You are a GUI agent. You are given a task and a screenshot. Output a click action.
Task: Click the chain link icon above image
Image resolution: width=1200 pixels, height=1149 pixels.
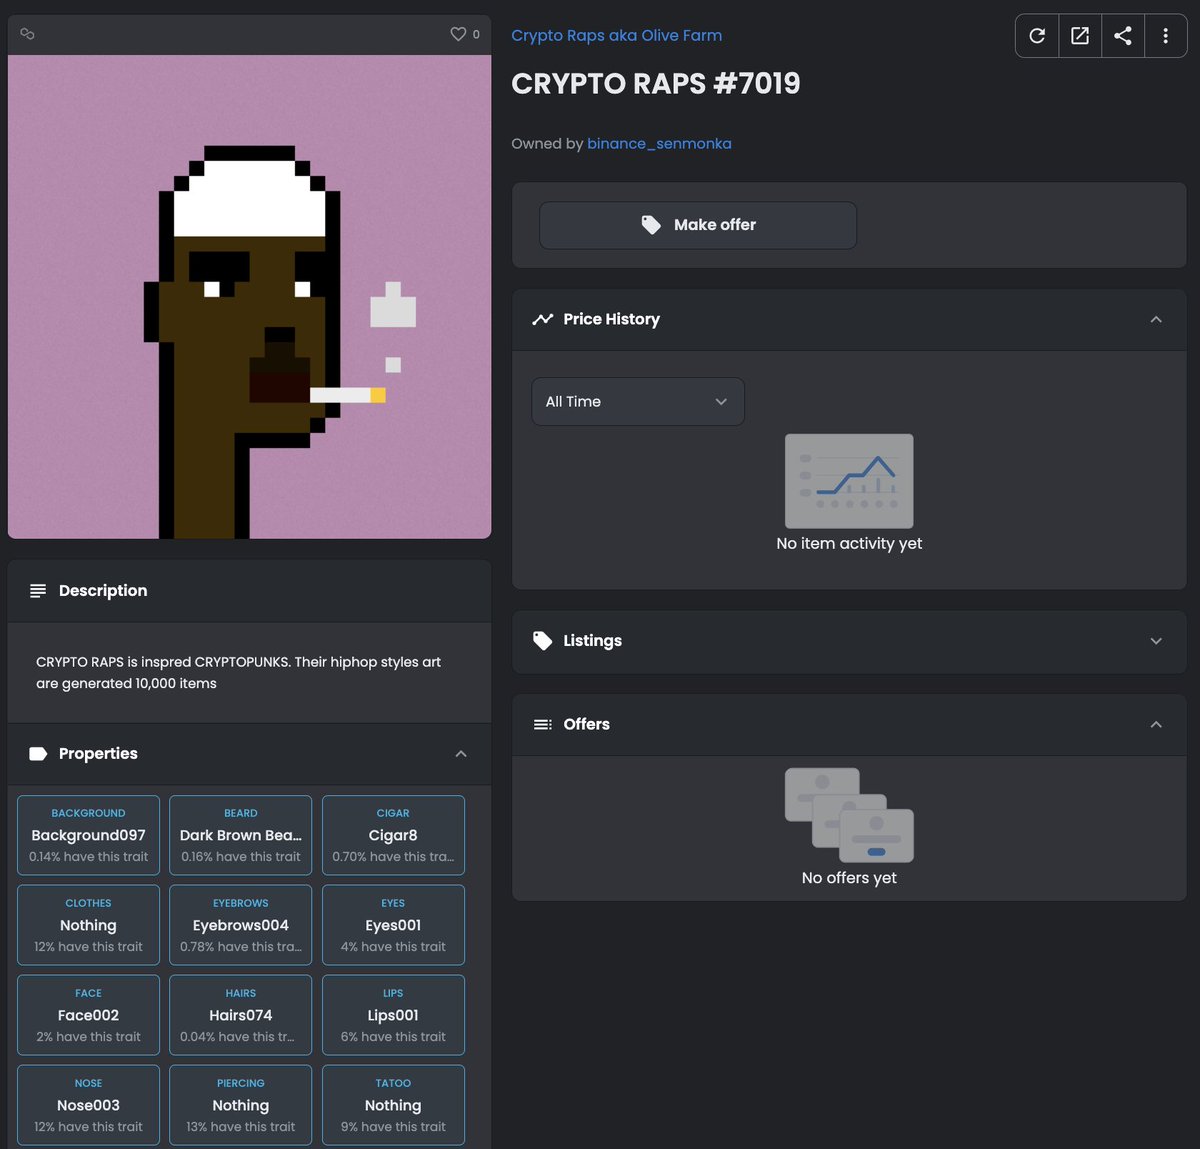pos(27,34)
